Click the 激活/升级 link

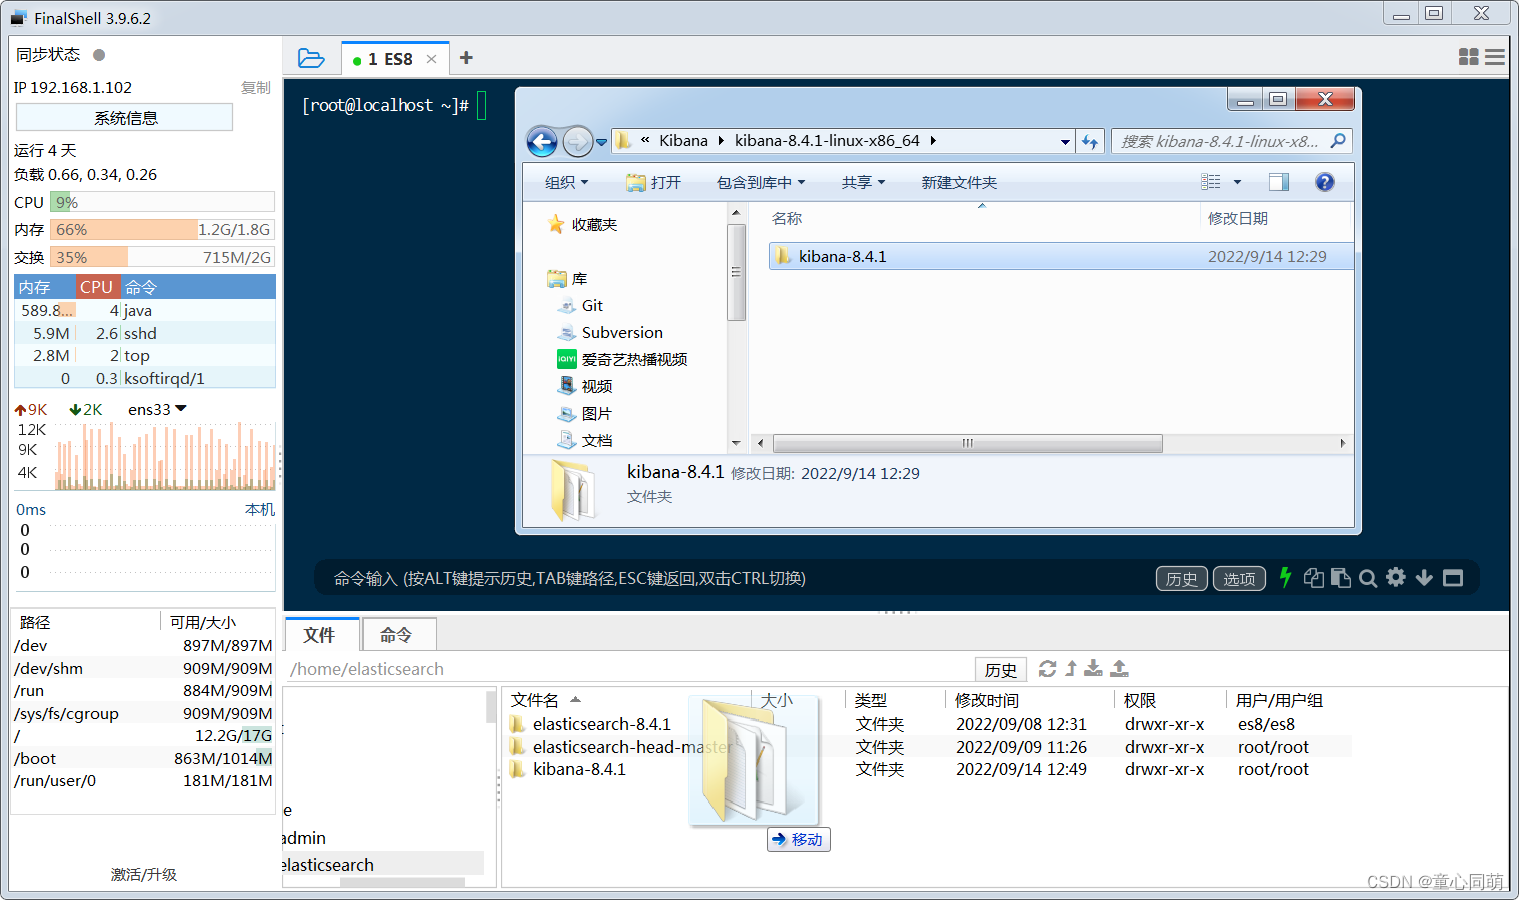(144, 874)
